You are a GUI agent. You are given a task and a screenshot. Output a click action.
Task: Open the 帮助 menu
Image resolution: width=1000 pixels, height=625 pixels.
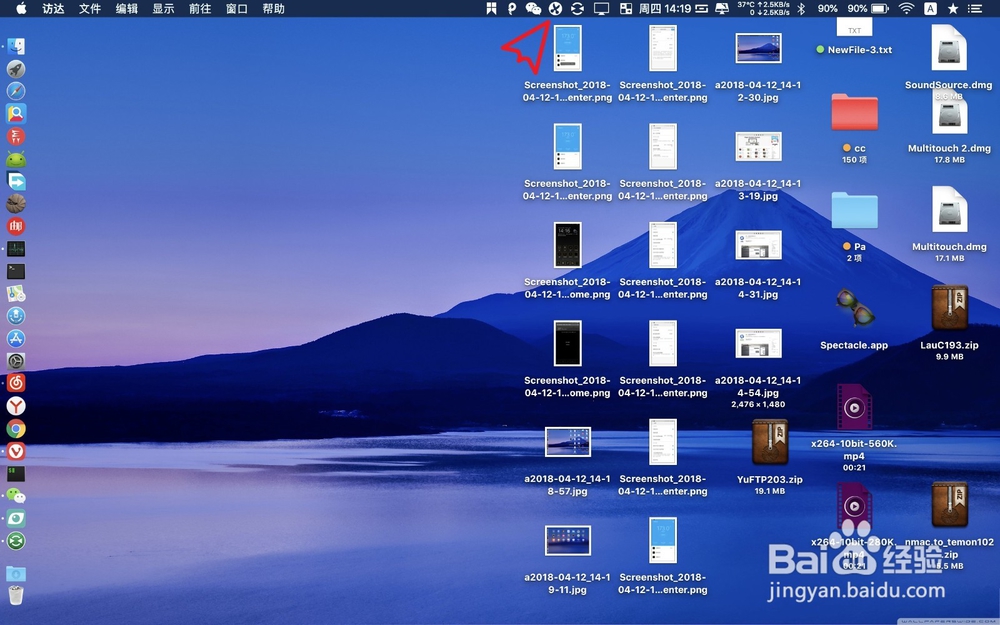[273, 8]
